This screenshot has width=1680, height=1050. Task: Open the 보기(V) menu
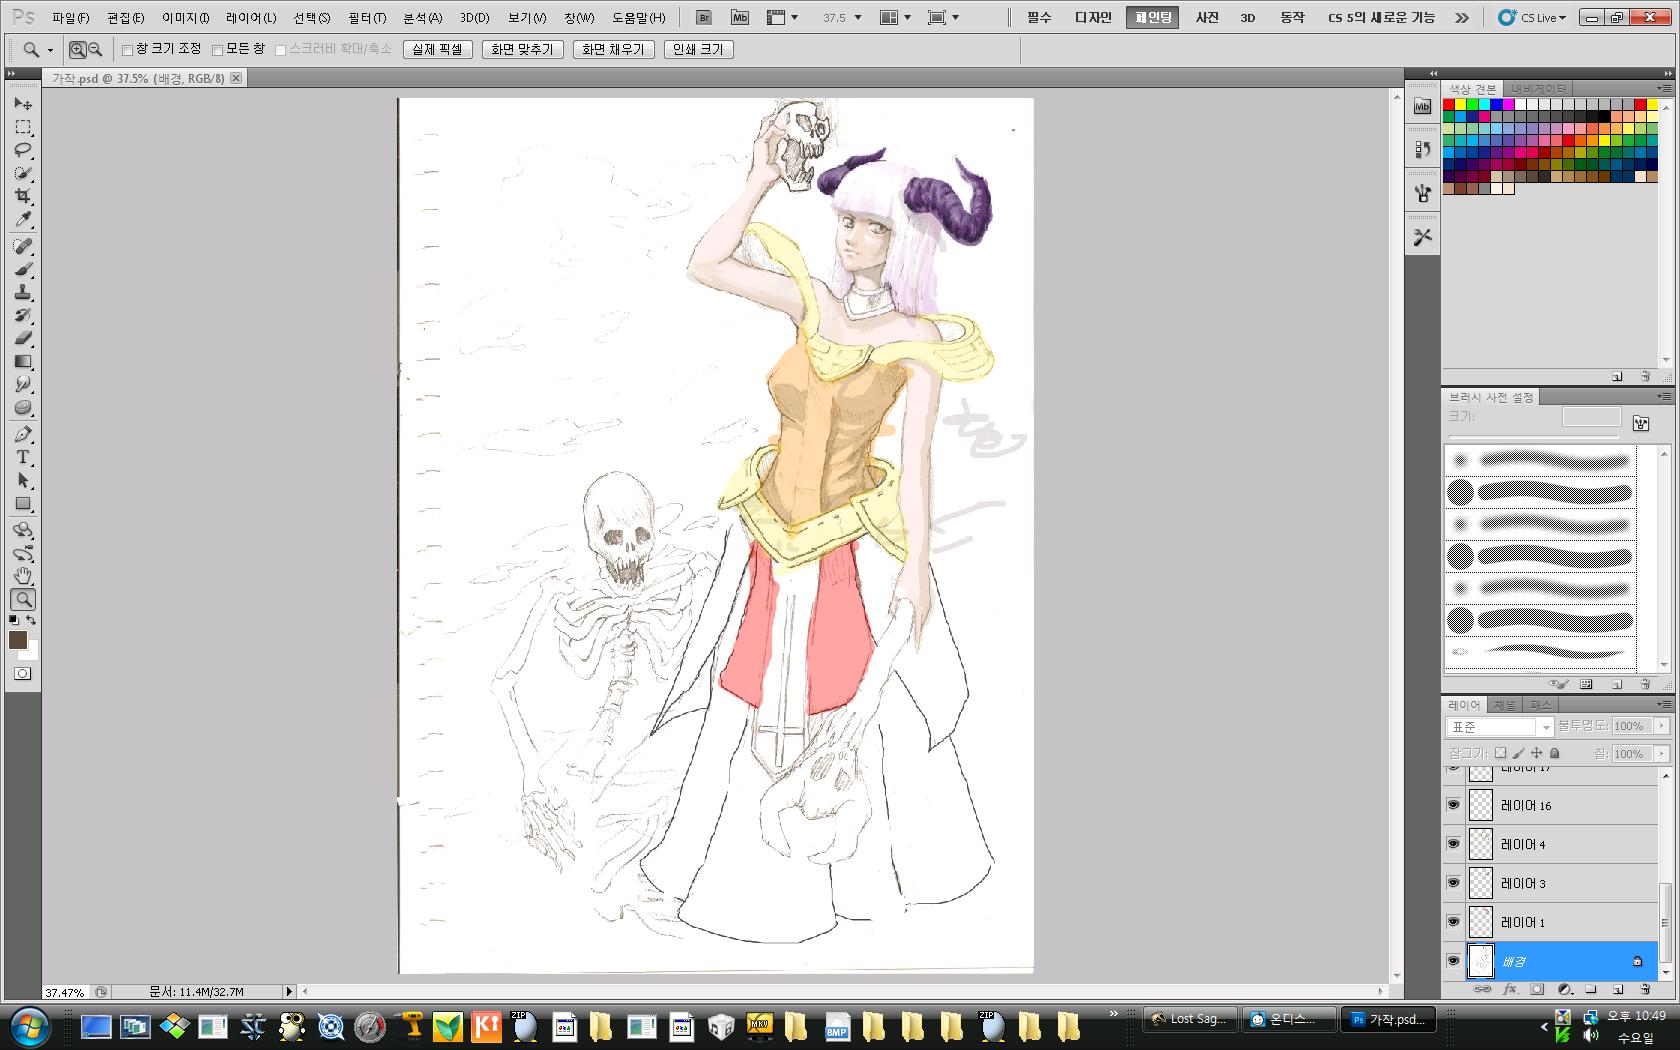coord(526,18)
